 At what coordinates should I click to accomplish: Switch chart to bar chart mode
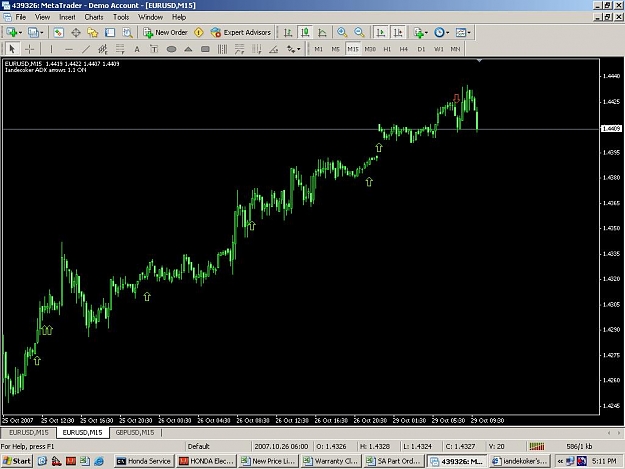coord(288,33)
